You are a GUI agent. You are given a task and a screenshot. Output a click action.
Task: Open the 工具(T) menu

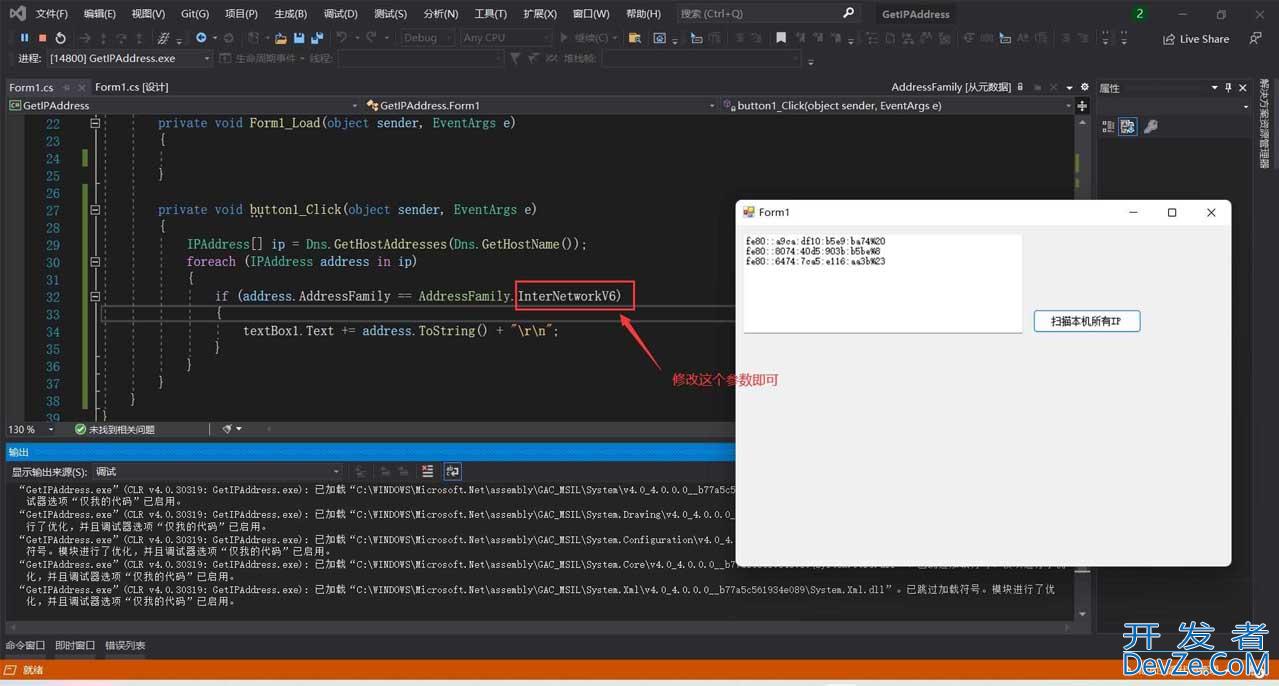(490, 14)
